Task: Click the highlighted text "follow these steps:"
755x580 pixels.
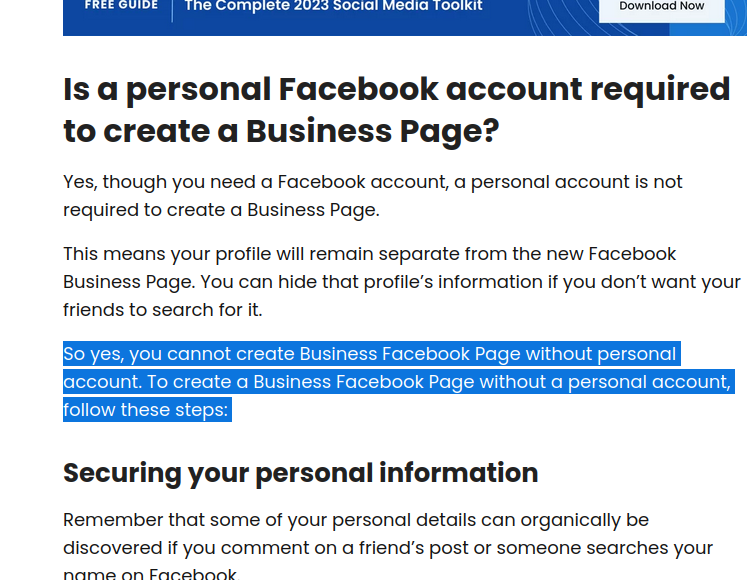Action: coord(146,410)
